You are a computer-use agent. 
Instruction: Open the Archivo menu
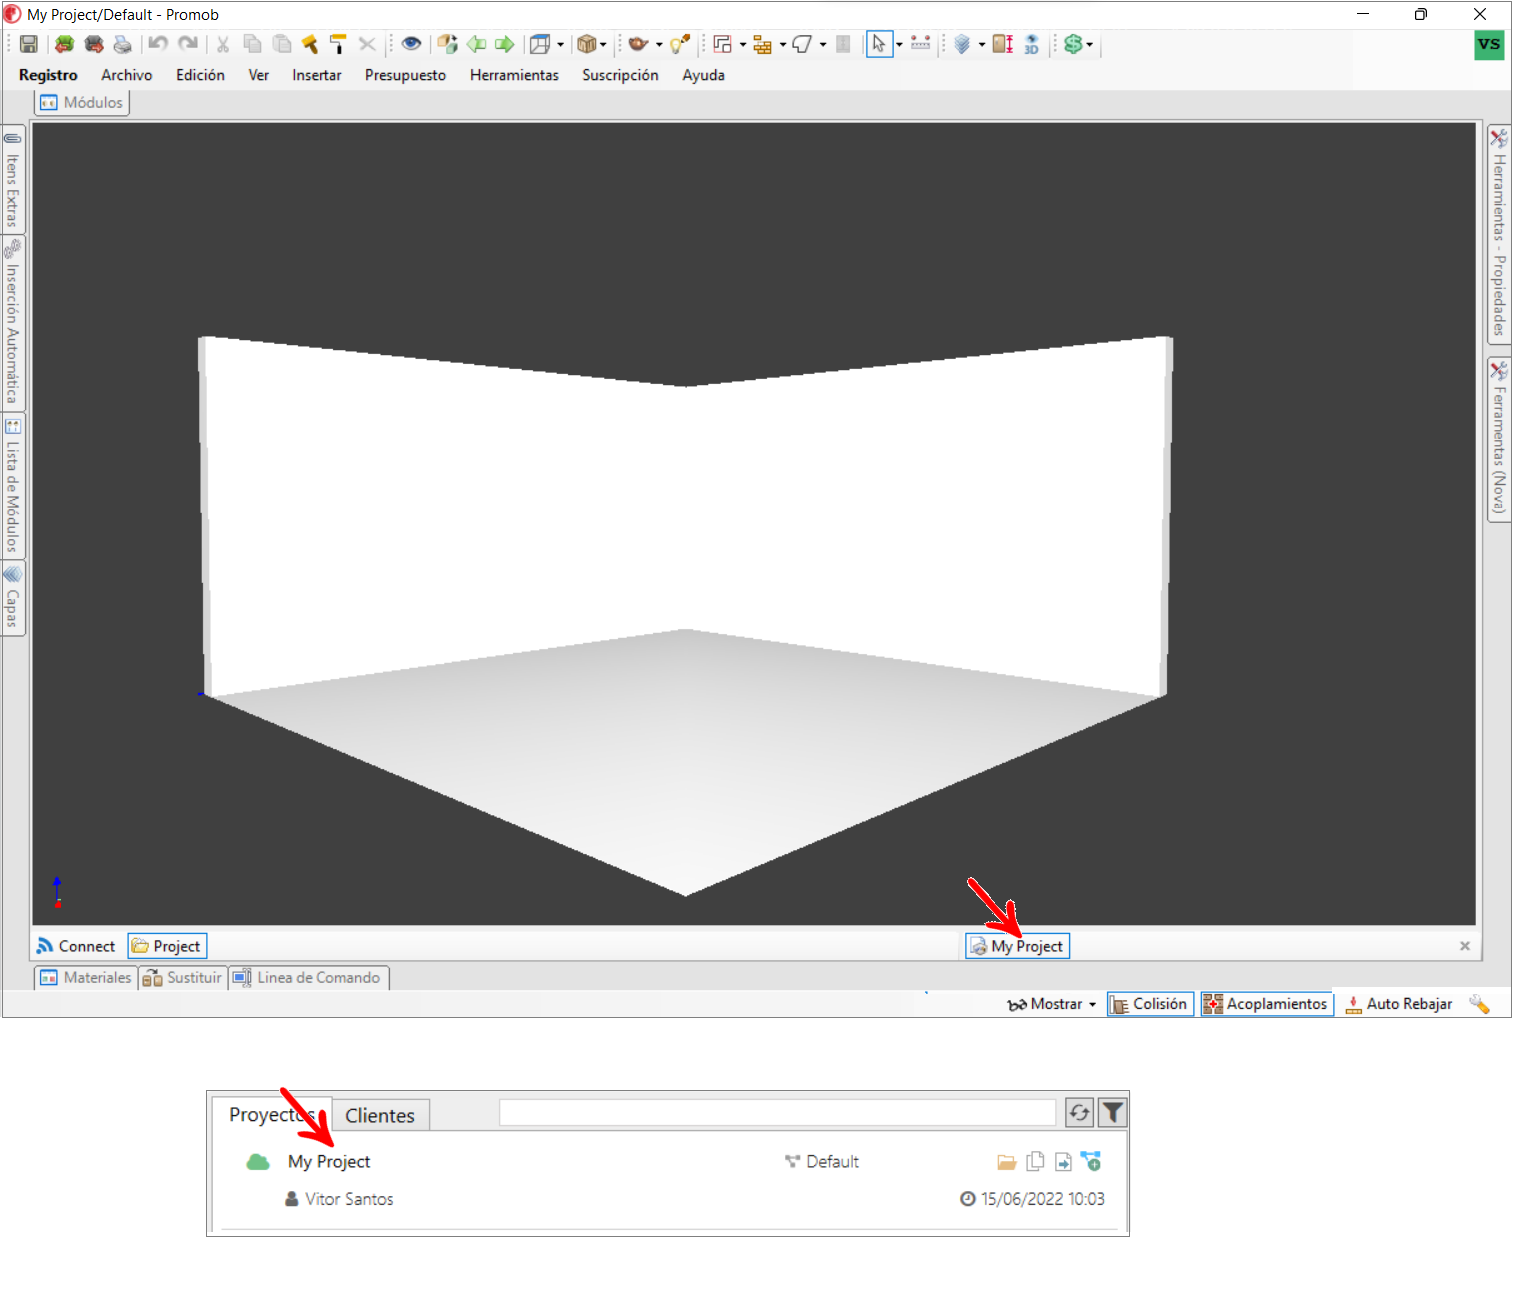[x=127, y=75]
